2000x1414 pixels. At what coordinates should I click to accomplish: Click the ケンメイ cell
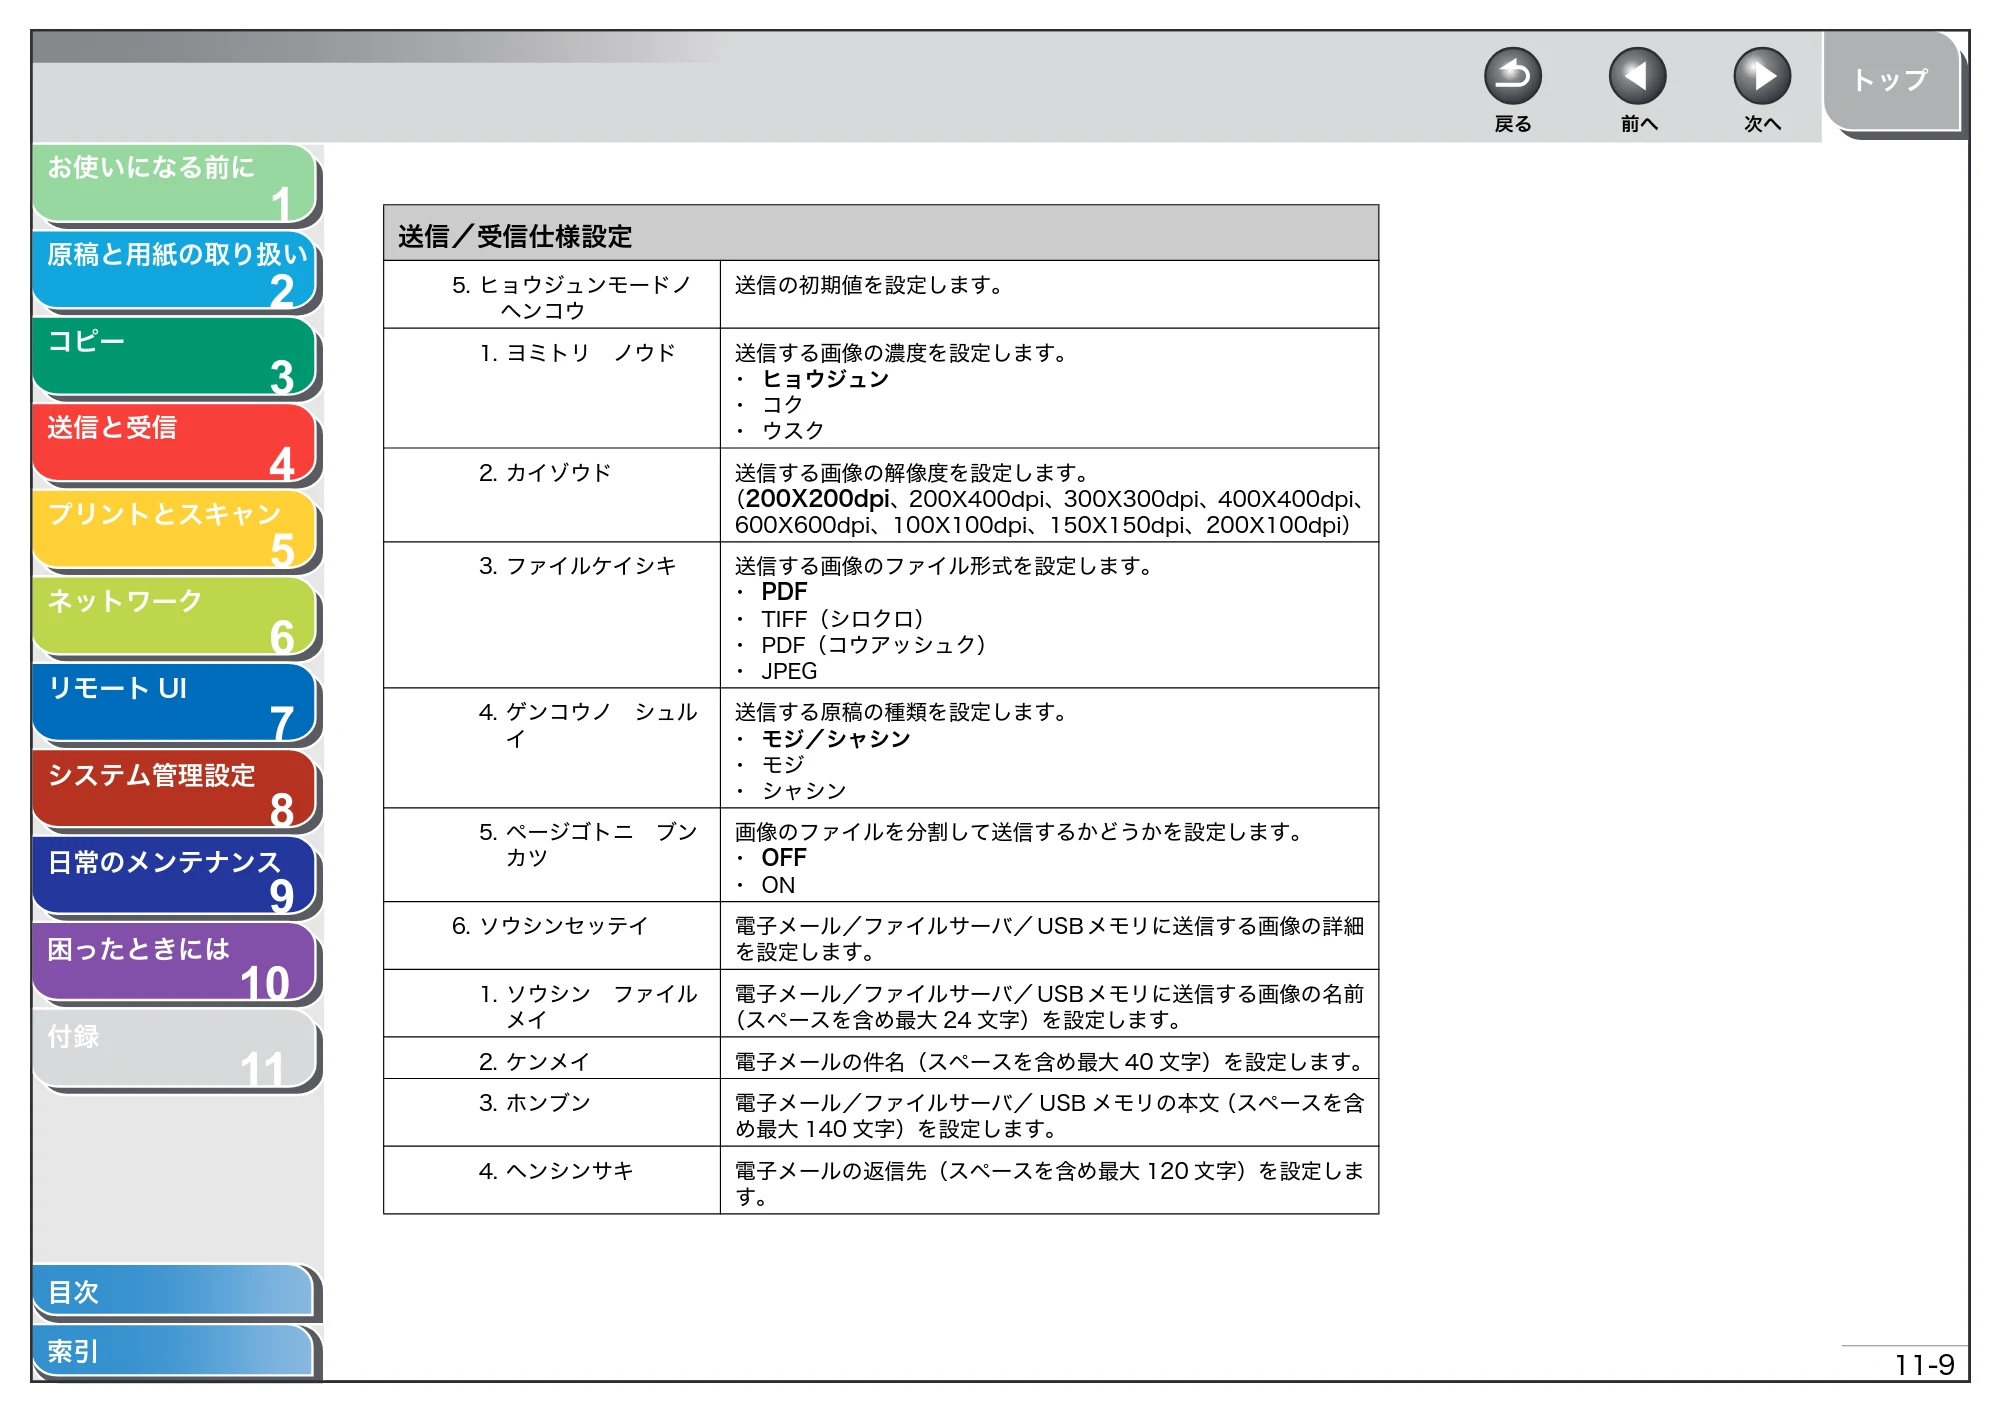pos(552,1058)
